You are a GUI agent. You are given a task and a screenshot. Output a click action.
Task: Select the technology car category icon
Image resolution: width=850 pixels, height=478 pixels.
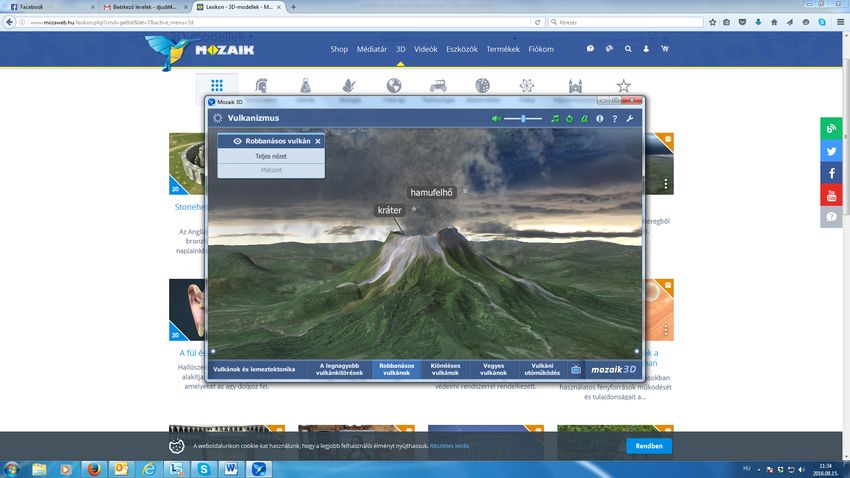point(438,85)
